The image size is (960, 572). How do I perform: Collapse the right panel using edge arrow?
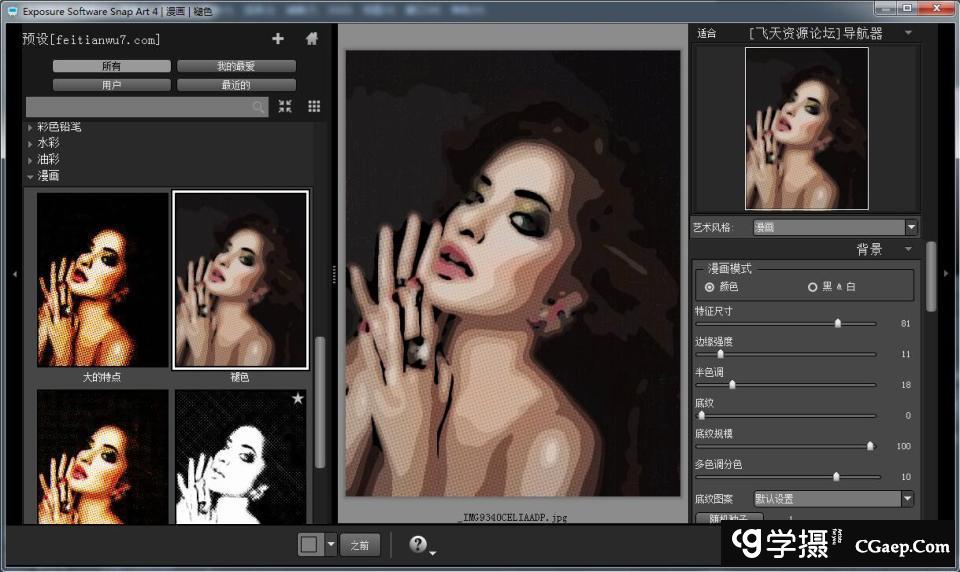point(946,273)
